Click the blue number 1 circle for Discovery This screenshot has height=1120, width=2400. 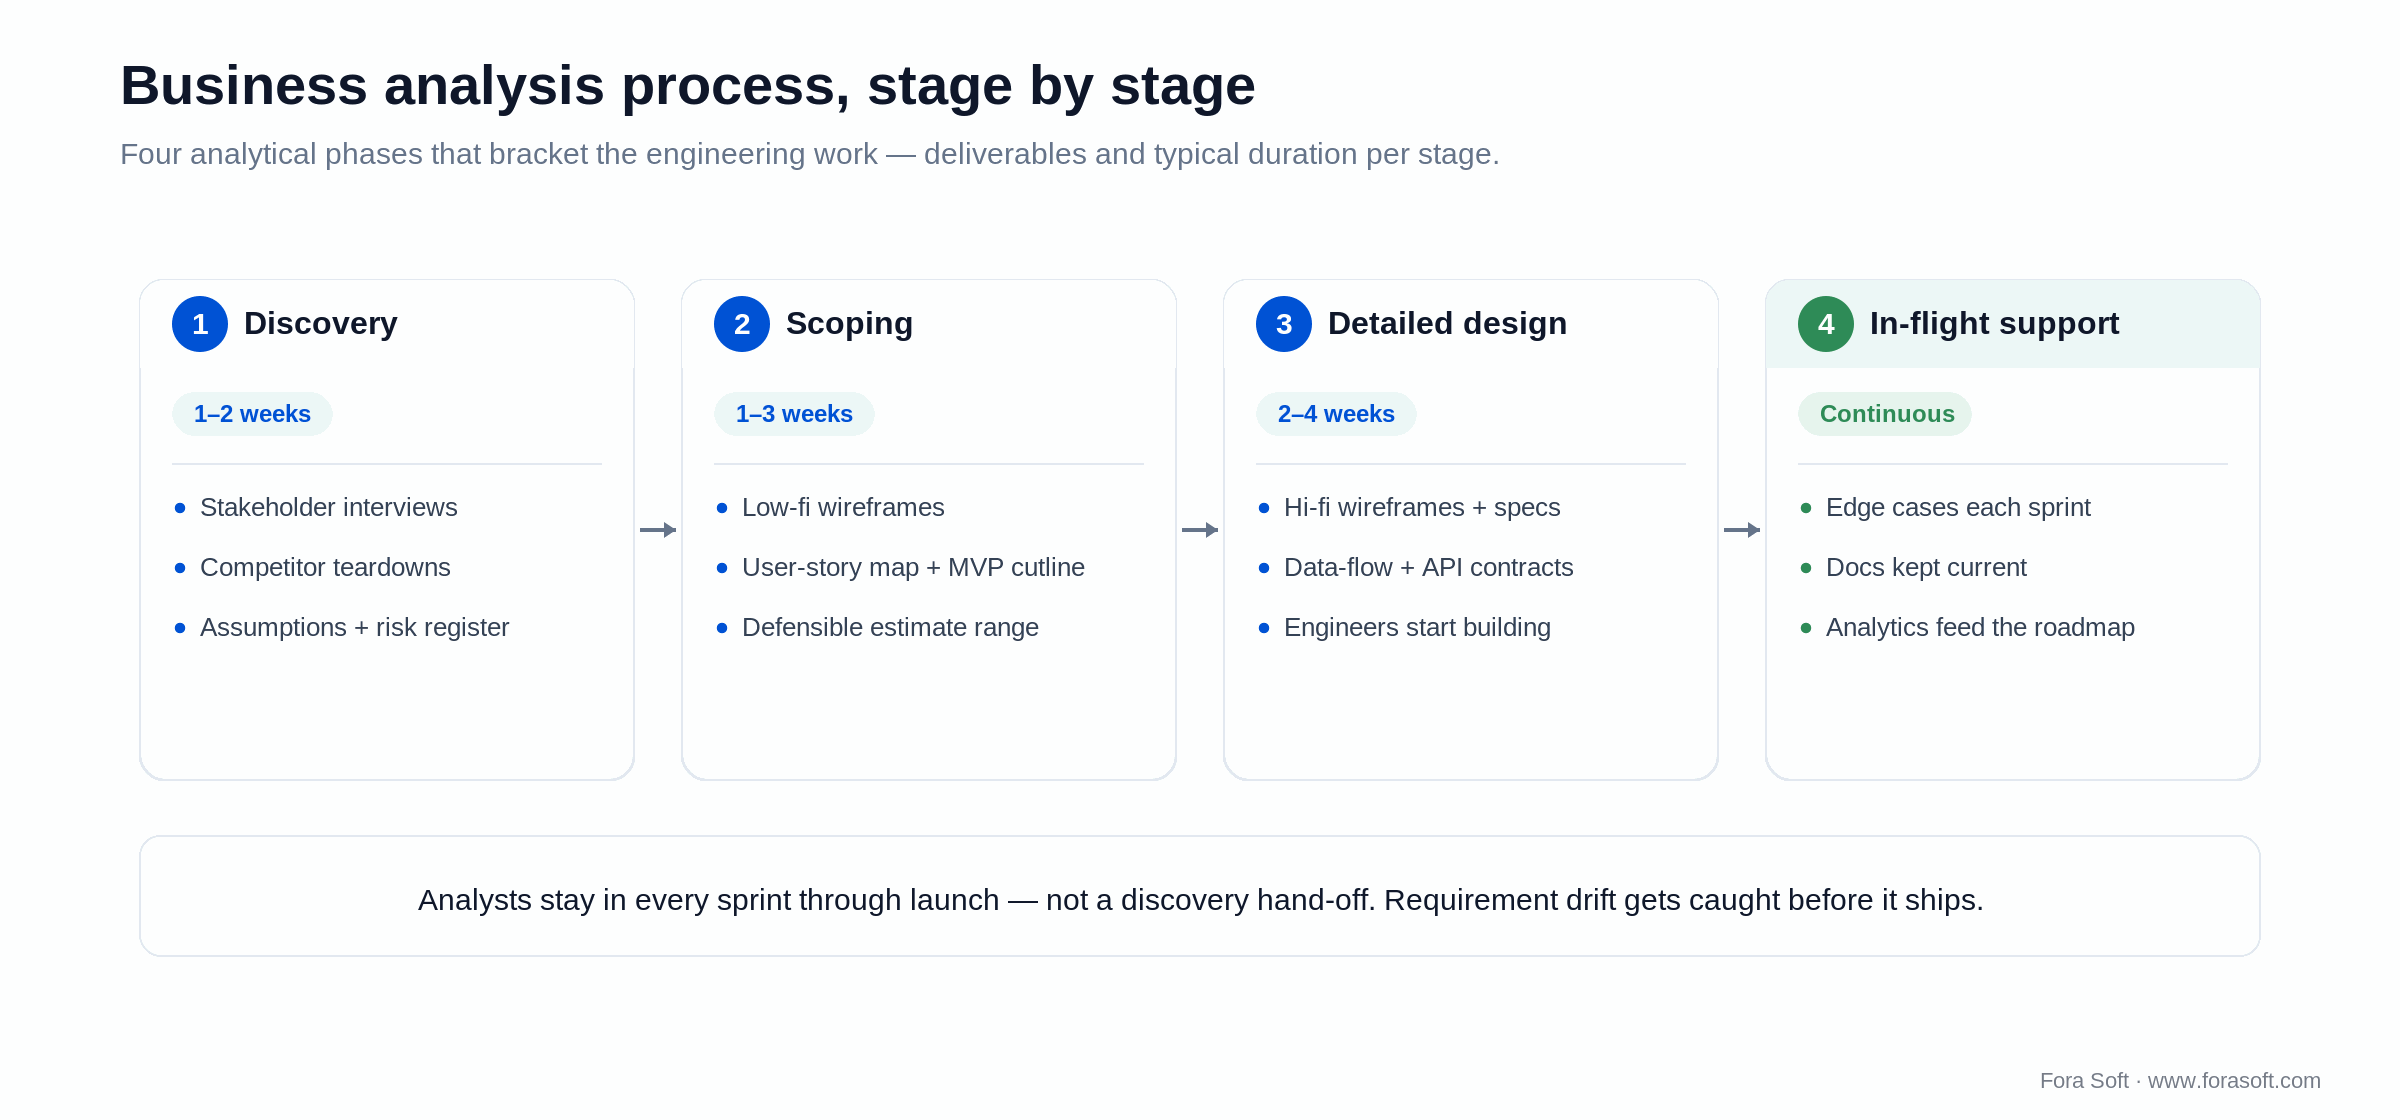click(x=200, y=324)
